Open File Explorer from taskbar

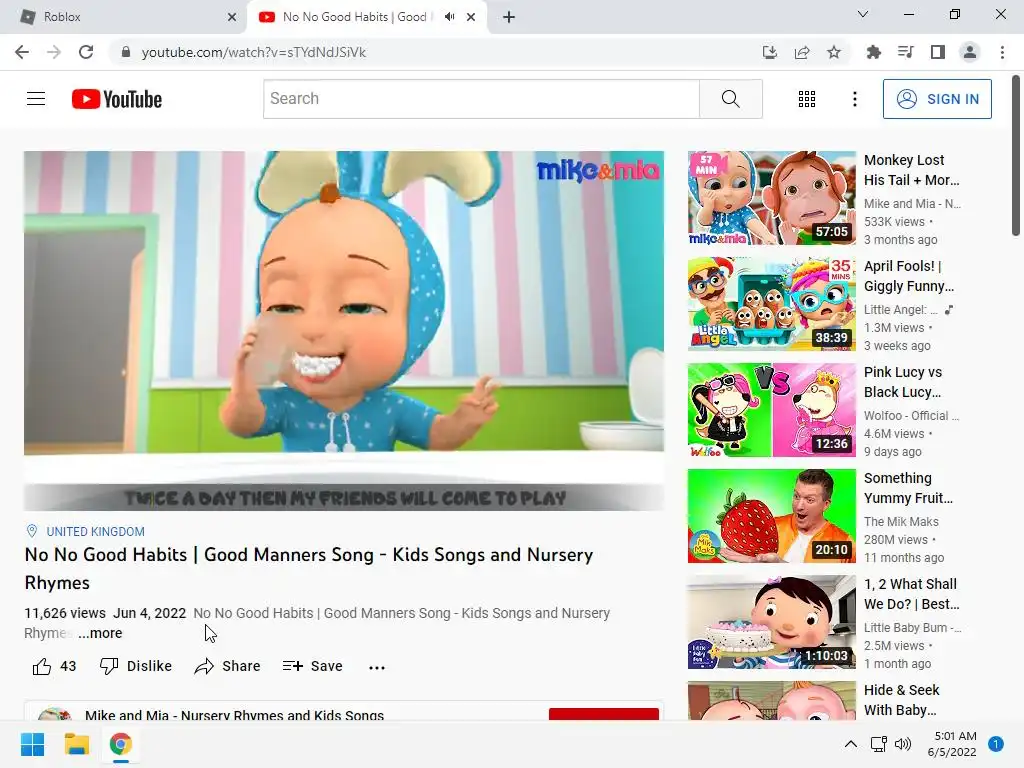tap(76, 744)
